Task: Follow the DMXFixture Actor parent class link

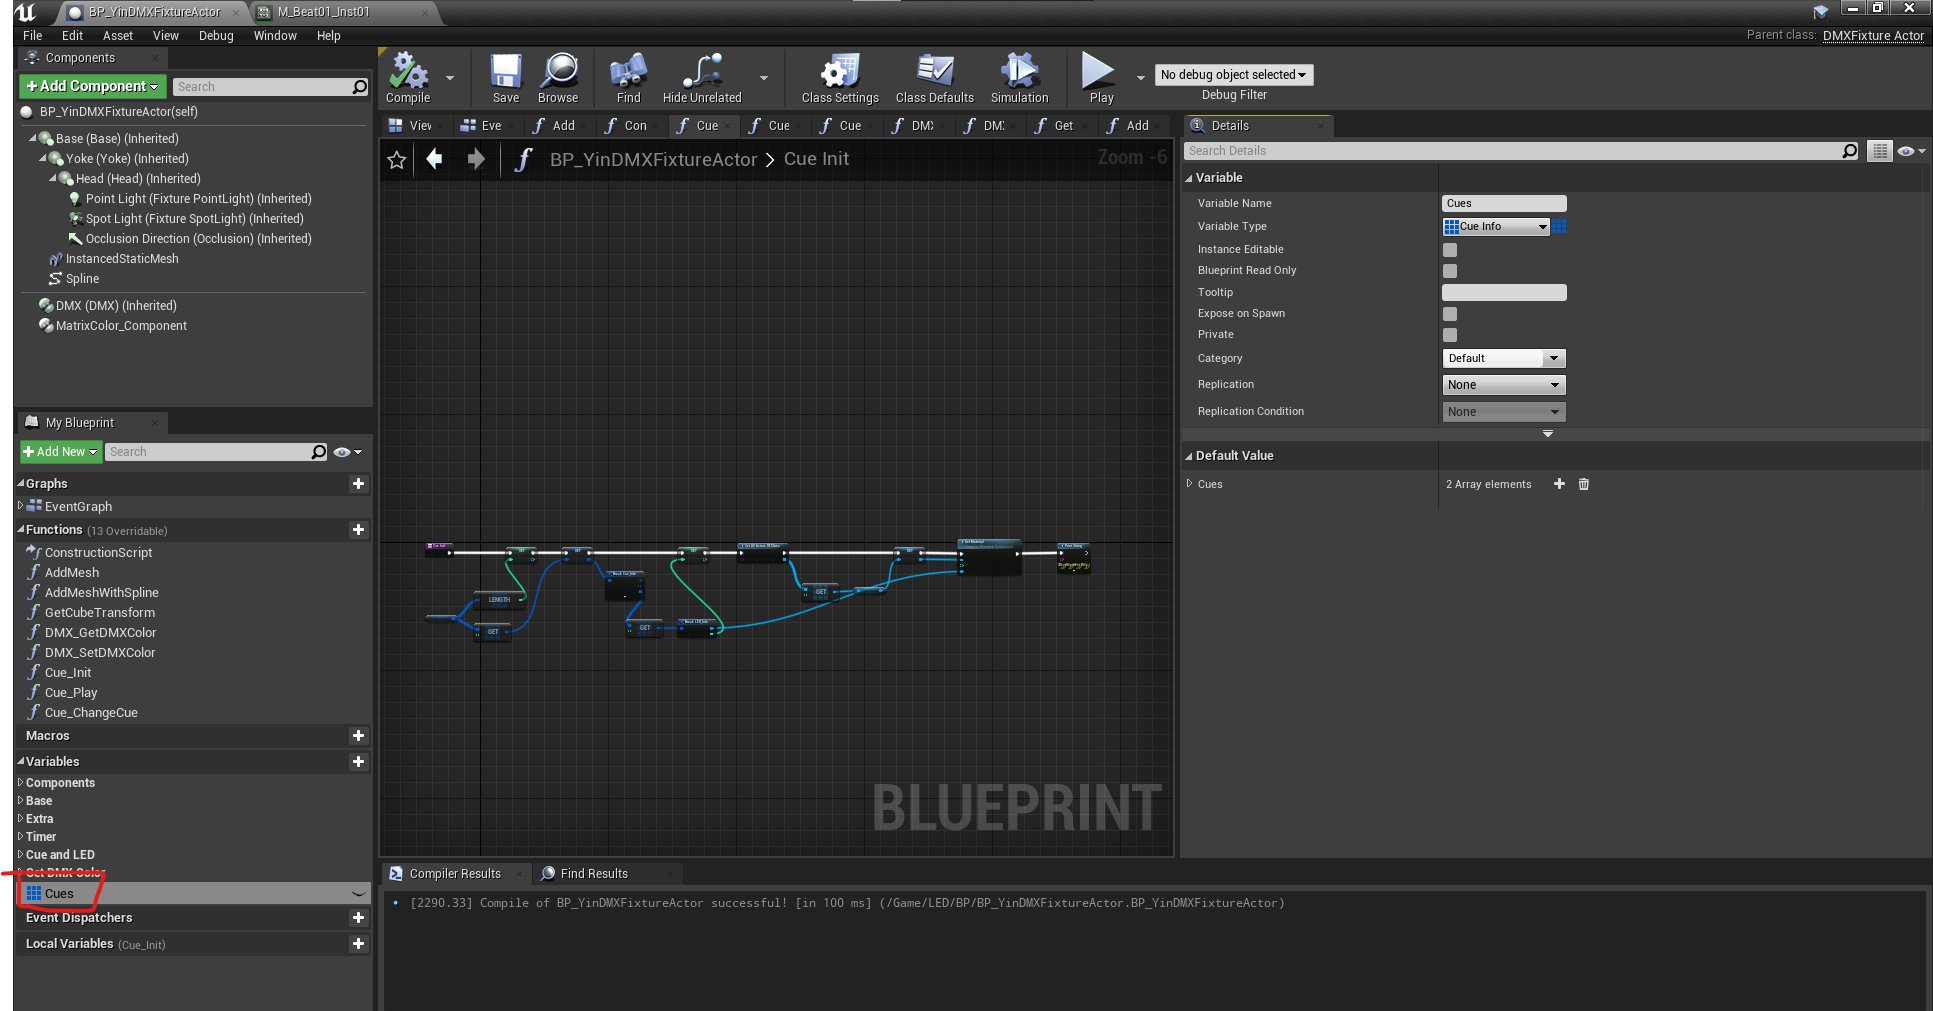Action: [x=1873, y=36]
